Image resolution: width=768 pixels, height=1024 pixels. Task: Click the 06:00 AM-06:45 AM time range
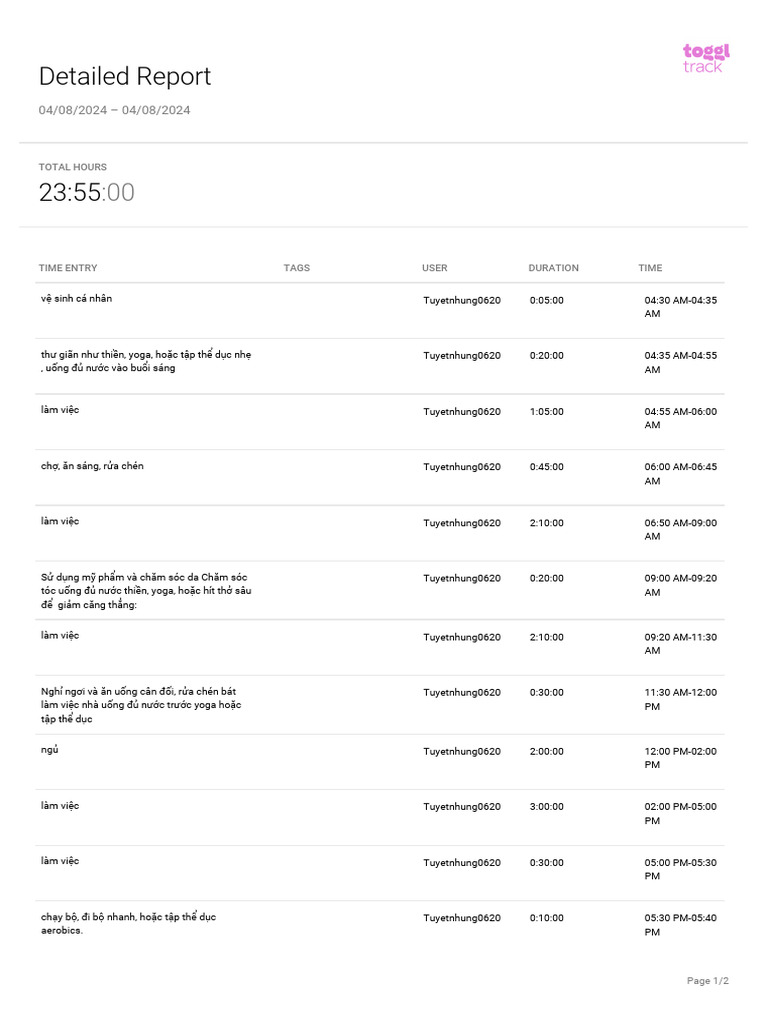click(680, 473)
